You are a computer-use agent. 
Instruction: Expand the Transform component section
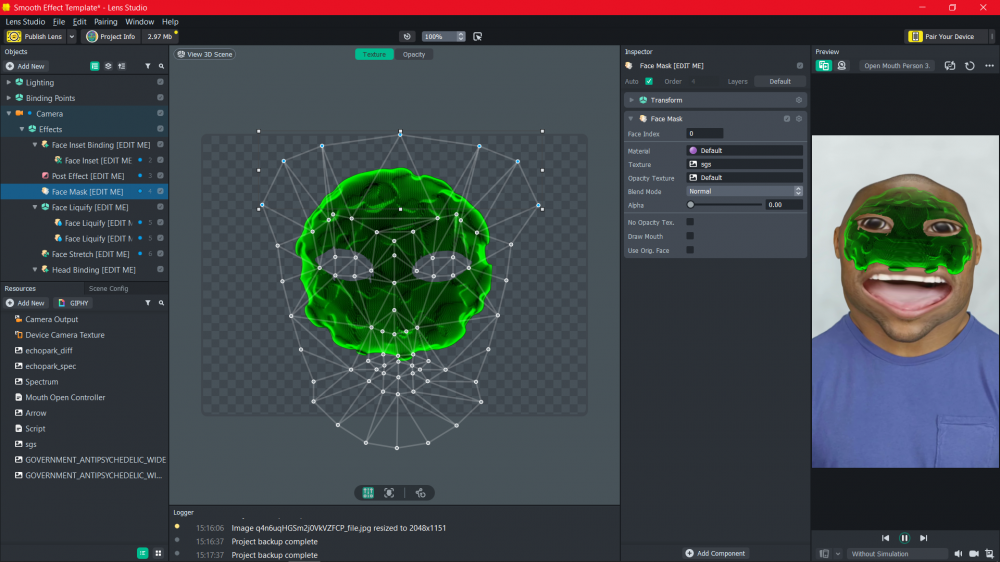[632, 100]
